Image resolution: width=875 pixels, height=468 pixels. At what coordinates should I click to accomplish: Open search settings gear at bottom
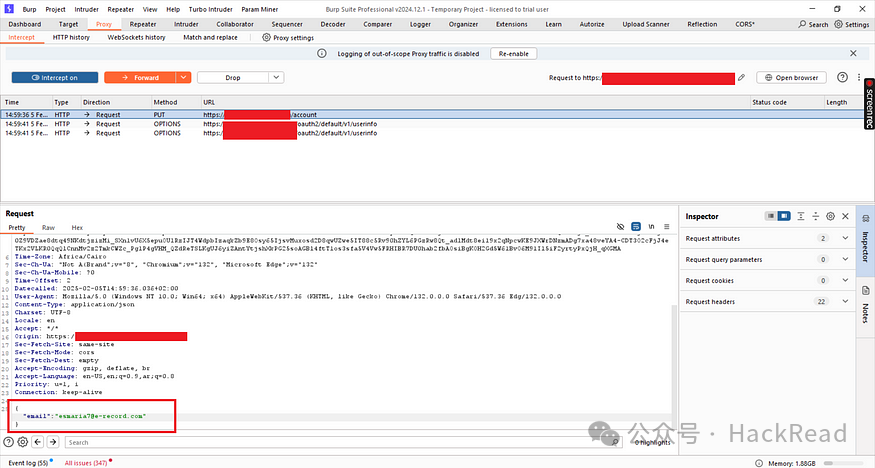point(23,442)
